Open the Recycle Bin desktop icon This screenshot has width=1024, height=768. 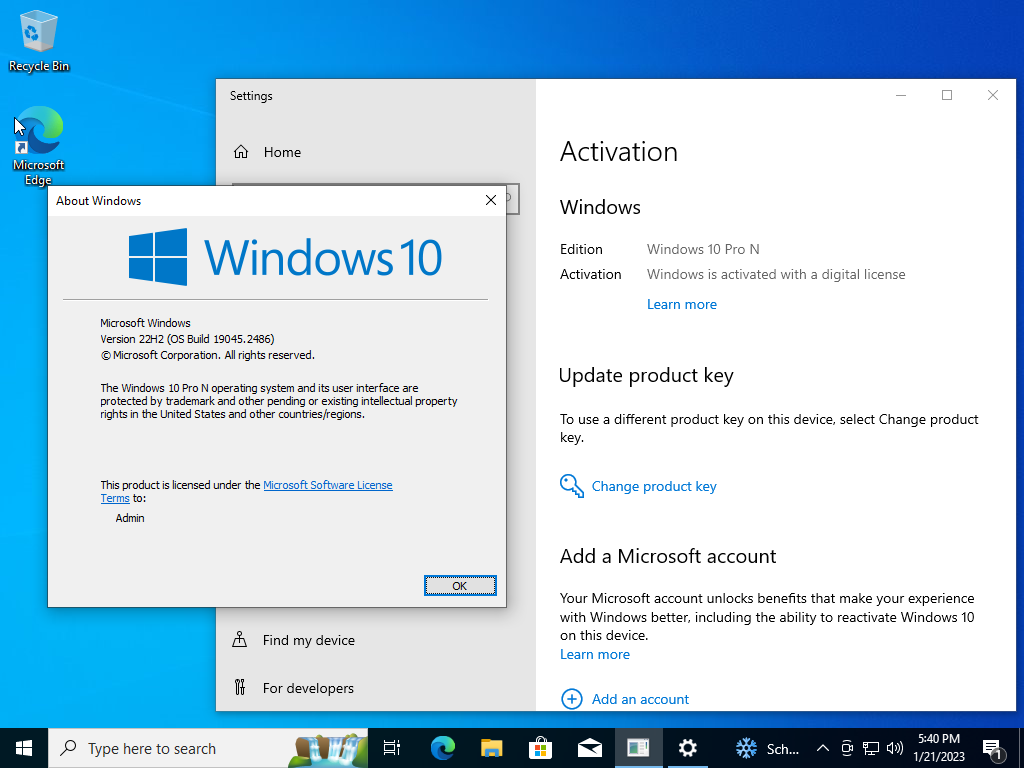click(39, 42)
